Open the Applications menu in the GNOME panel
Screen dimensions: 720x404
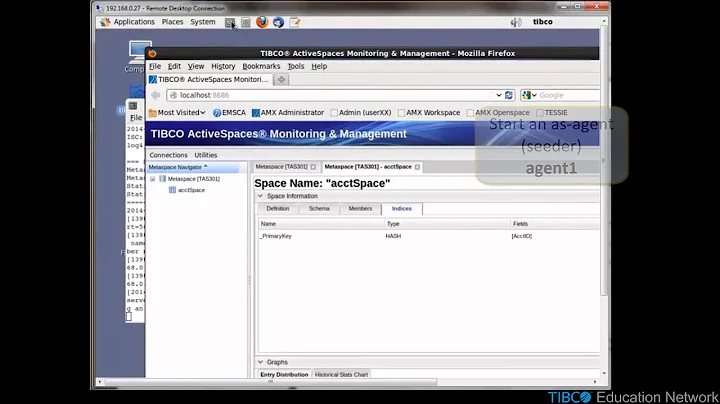click(x=134, y=22)
